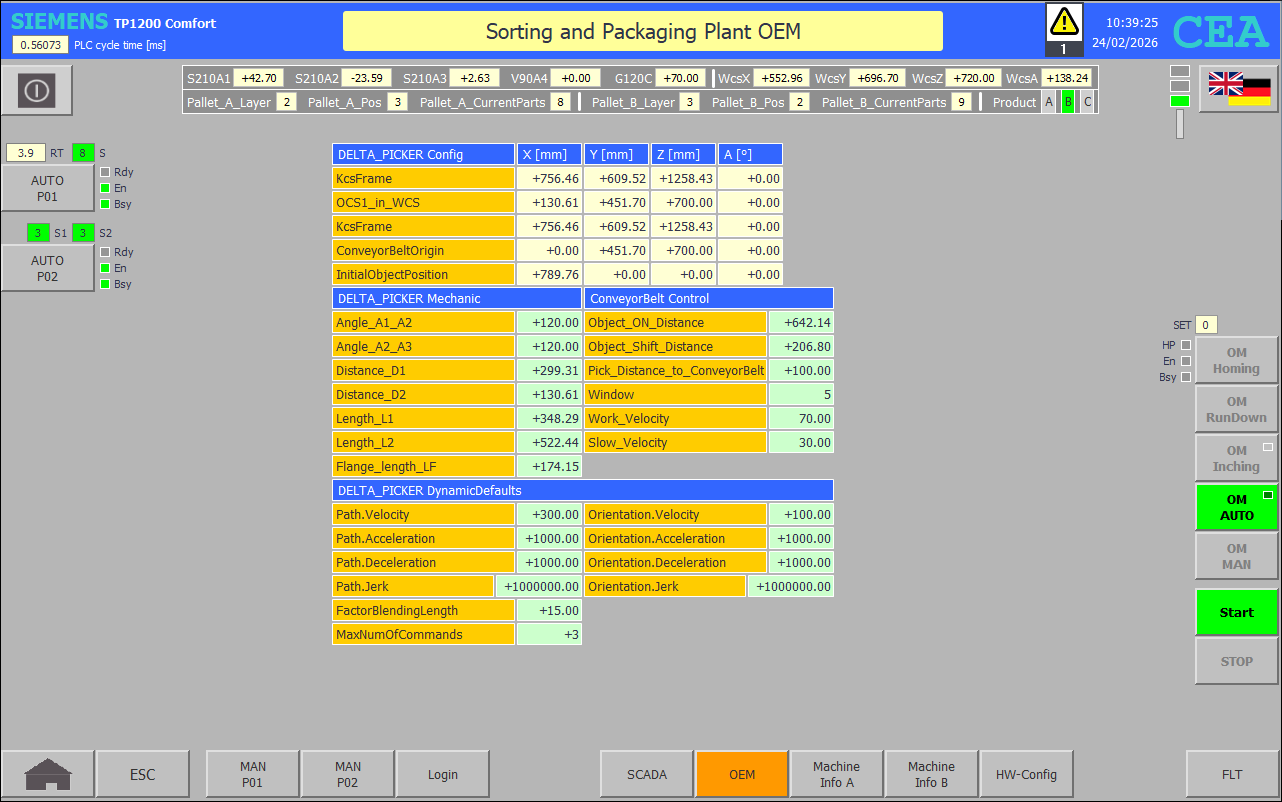Select product B indicator
The height and width of the screenshot is (802, 1282).
click(1067, 102)
